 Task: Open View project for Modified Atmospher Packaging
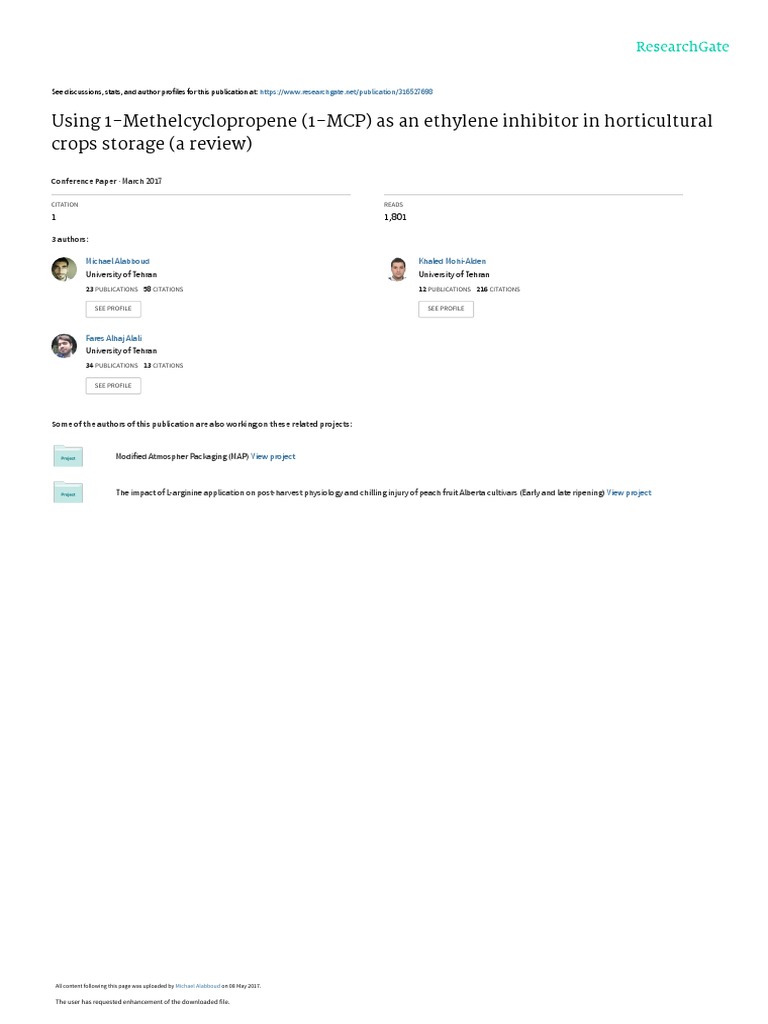click(x=273, y=456)
